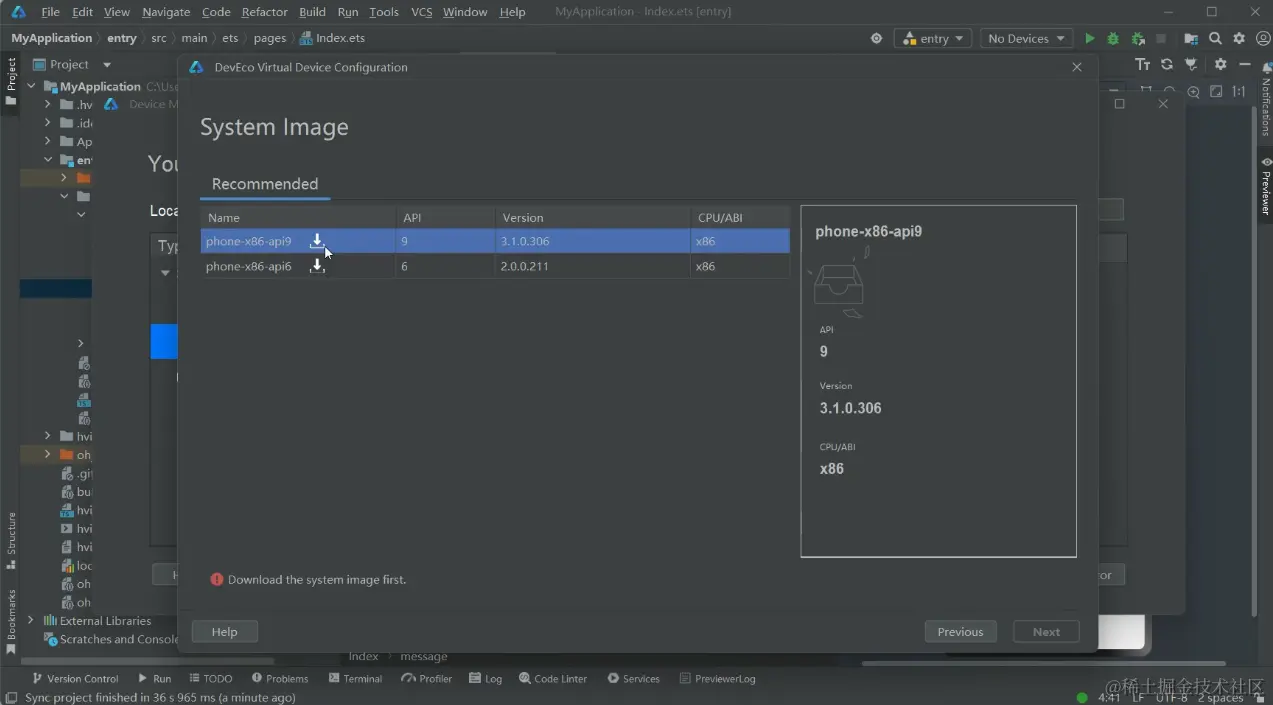Download the phone-x86-api9 system image

[317, 241]
